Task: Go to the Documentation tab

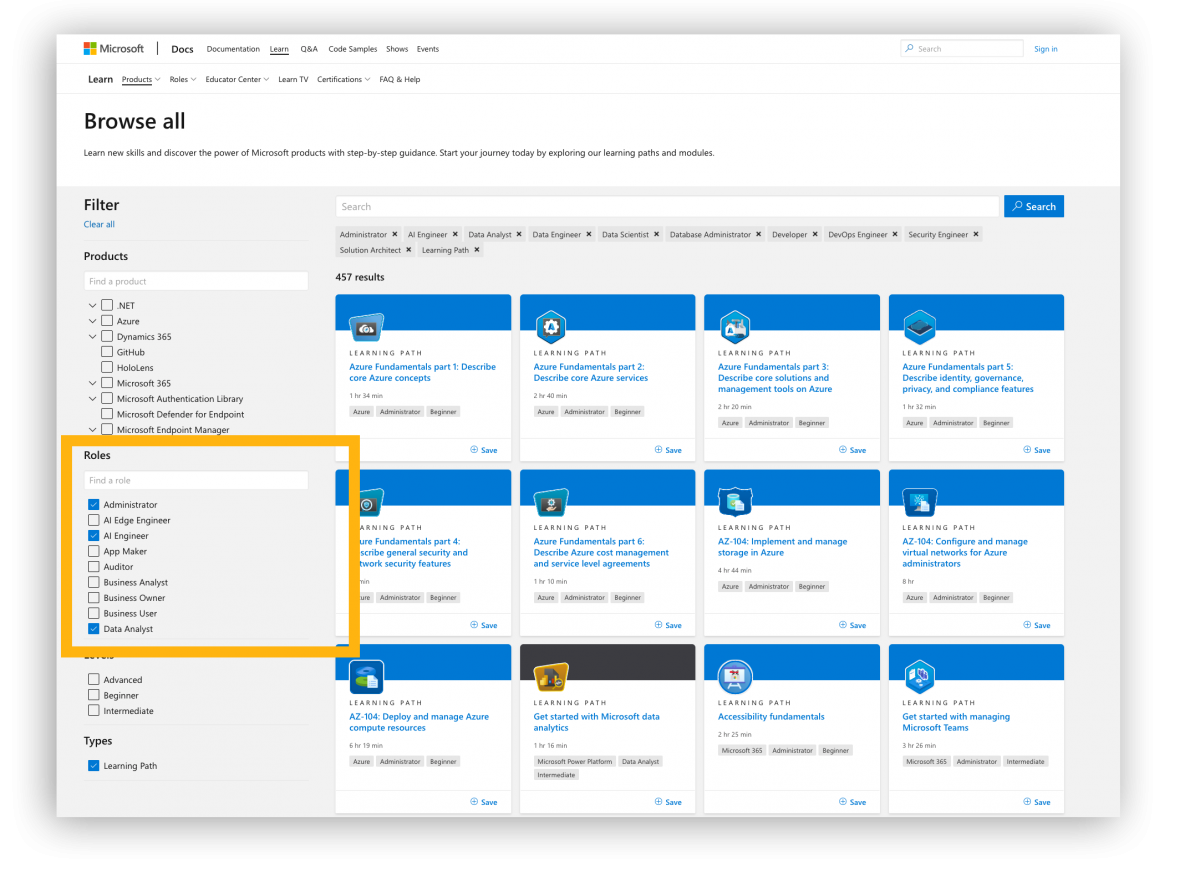Action: point(233,49)
